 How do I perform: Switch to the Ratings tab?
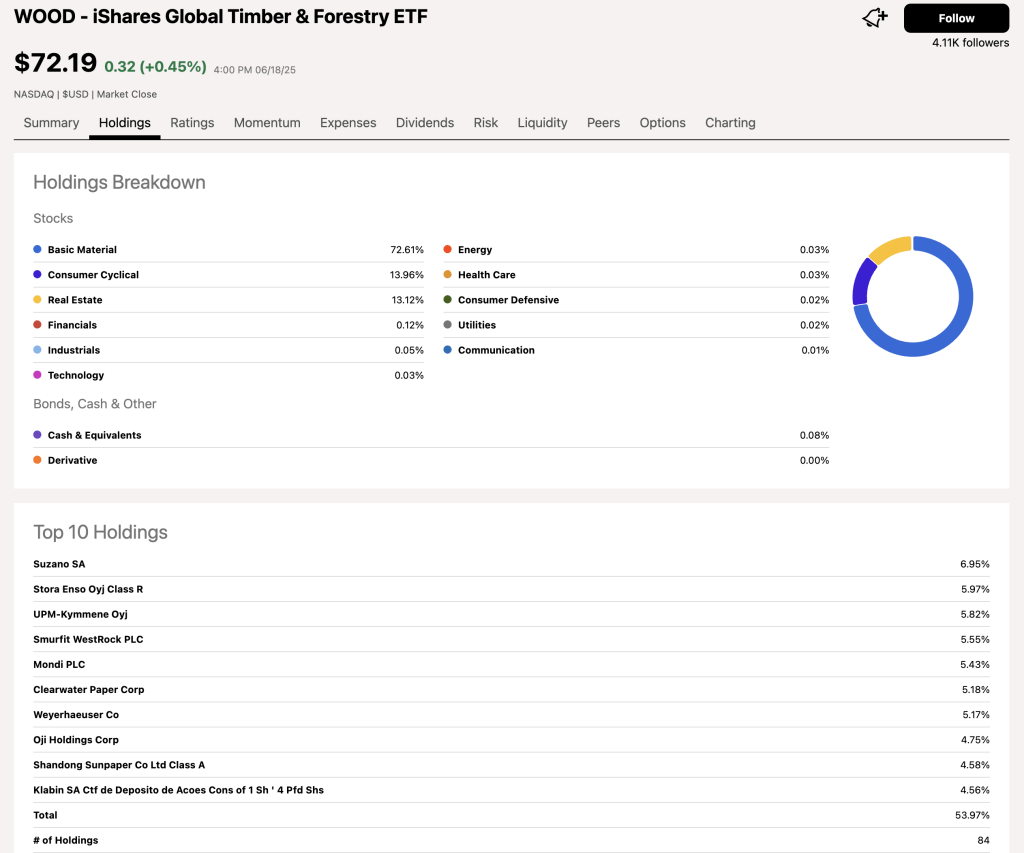(192, 123)
